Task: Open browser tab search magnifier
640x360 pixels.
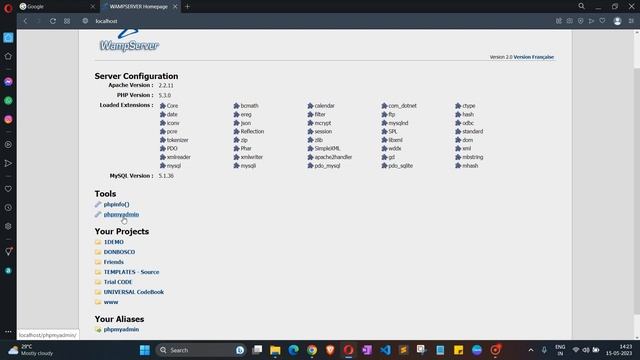Action: [581, 6]
